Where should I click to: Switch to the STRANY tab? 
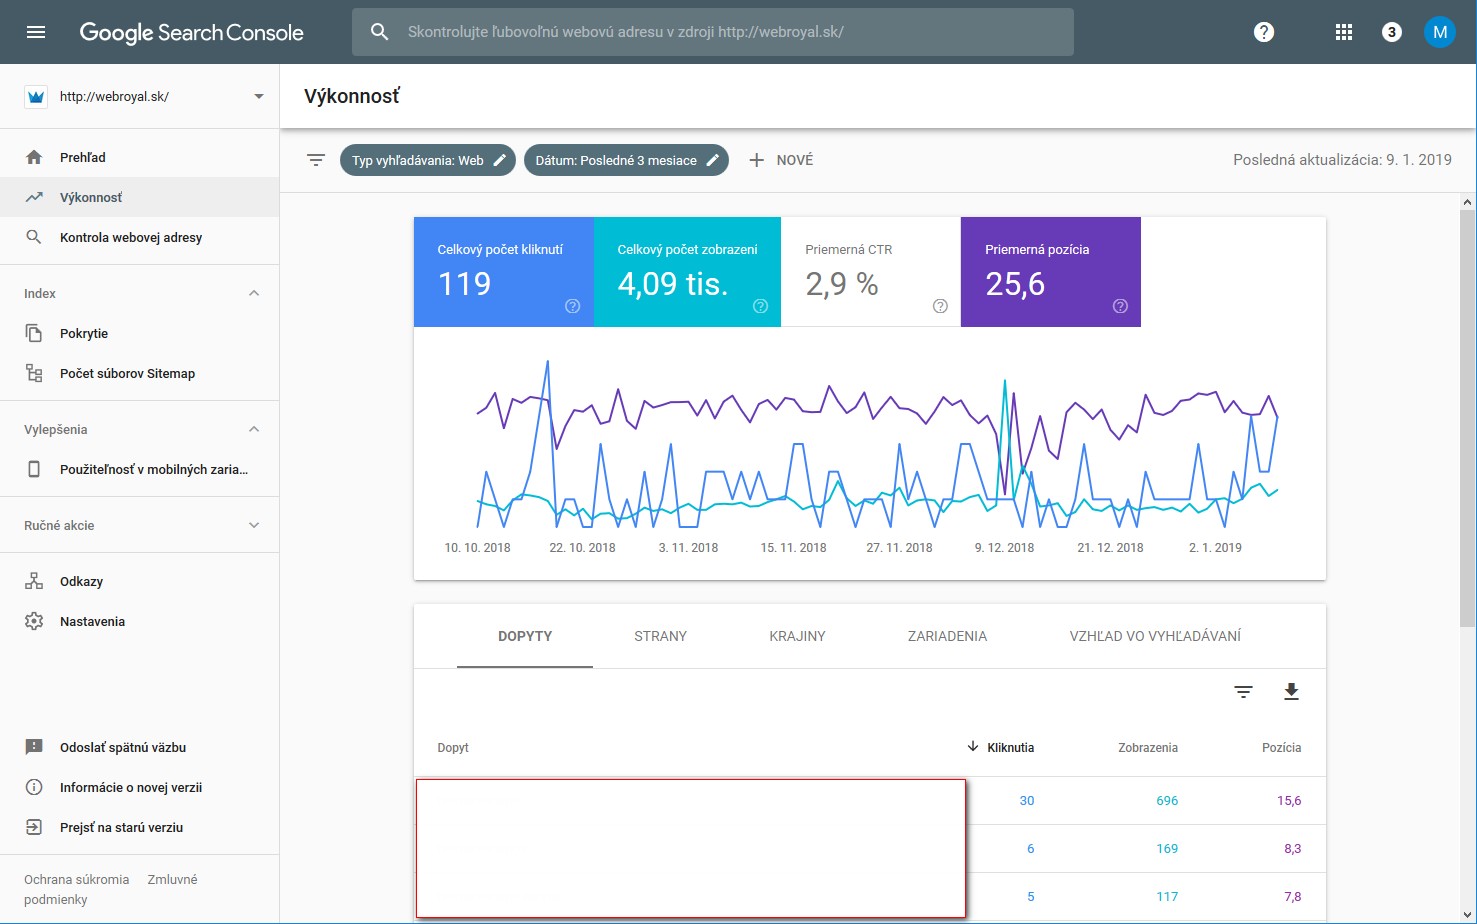(660, 636)
